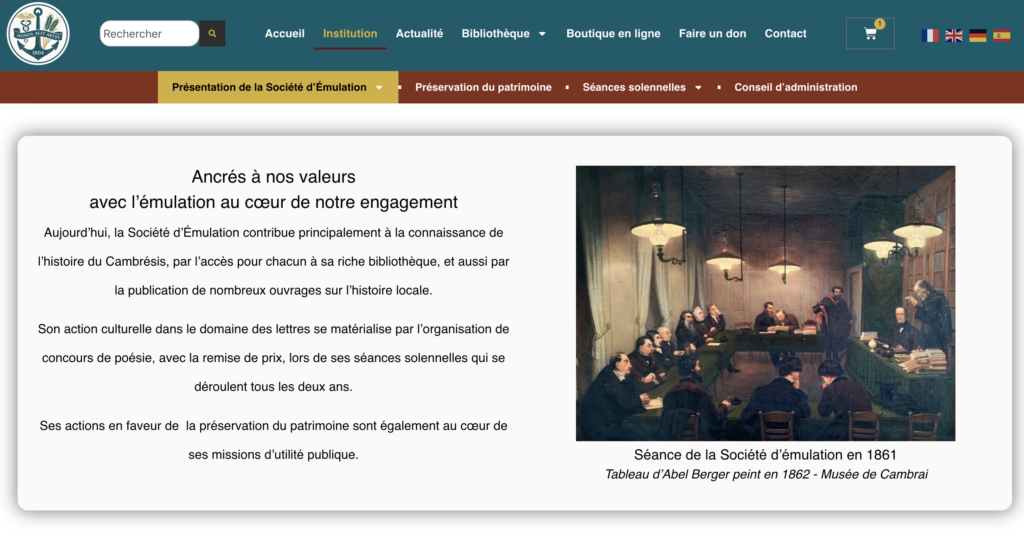1024x539 pixels.
Task: Expand the Bibliothèque dropdown arrow
Action: (x=542, y=34)
